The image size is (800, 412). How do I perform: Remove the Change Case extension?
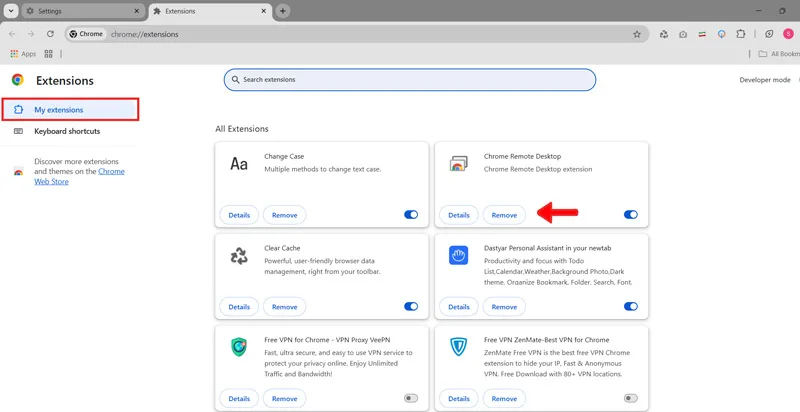[284, 215]
